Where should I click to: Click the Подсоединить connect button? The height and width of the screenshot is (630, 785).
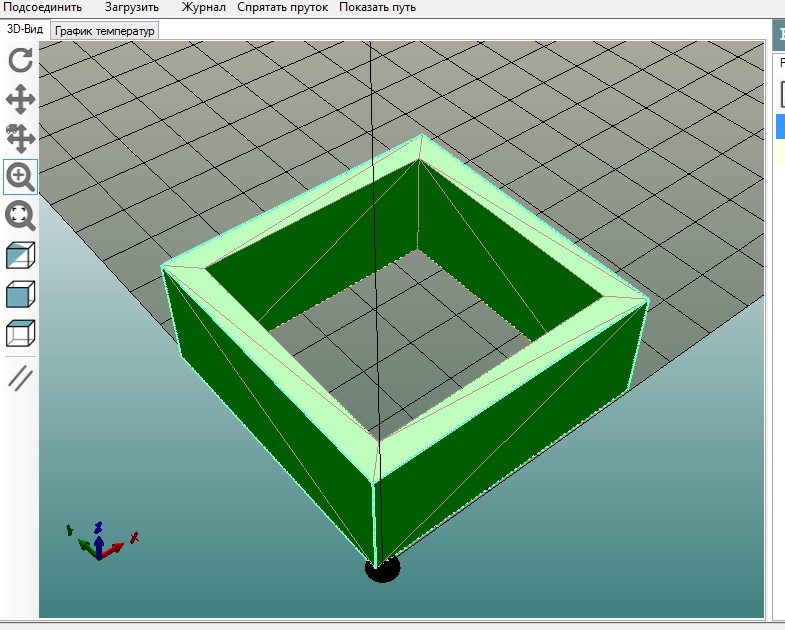coord(43,8)
